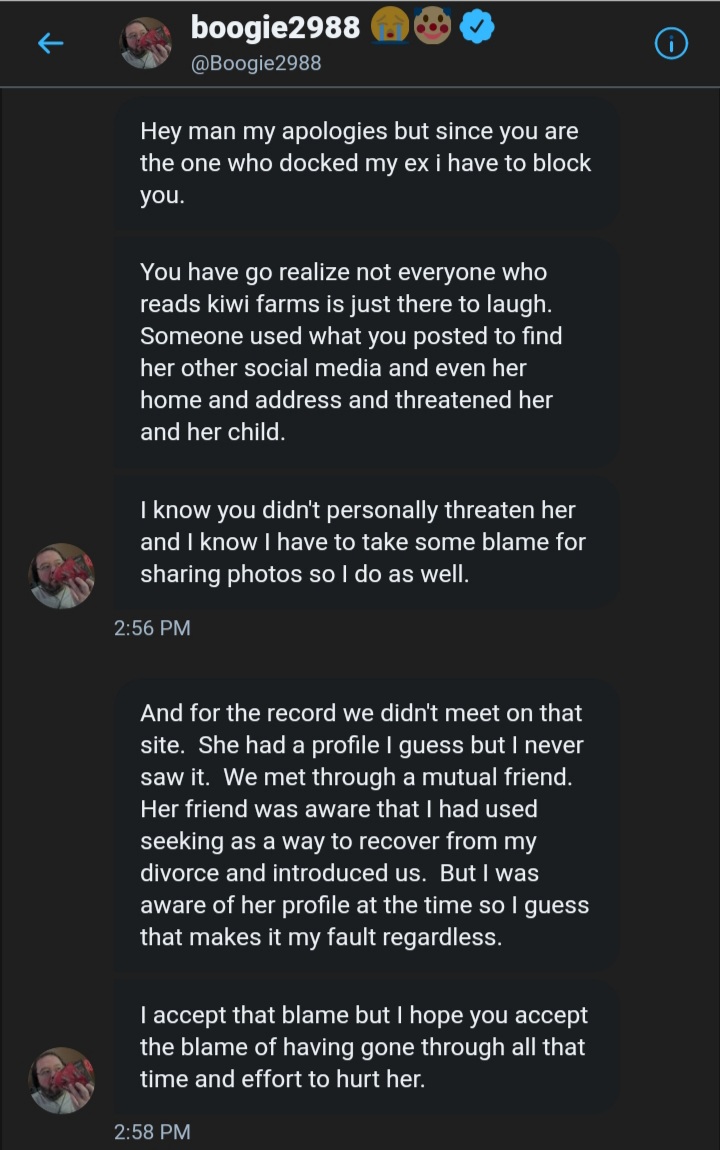Open the header profile picture
Image resolution: width=720 pixels, height=1150 pixels.
click(145, 43)
